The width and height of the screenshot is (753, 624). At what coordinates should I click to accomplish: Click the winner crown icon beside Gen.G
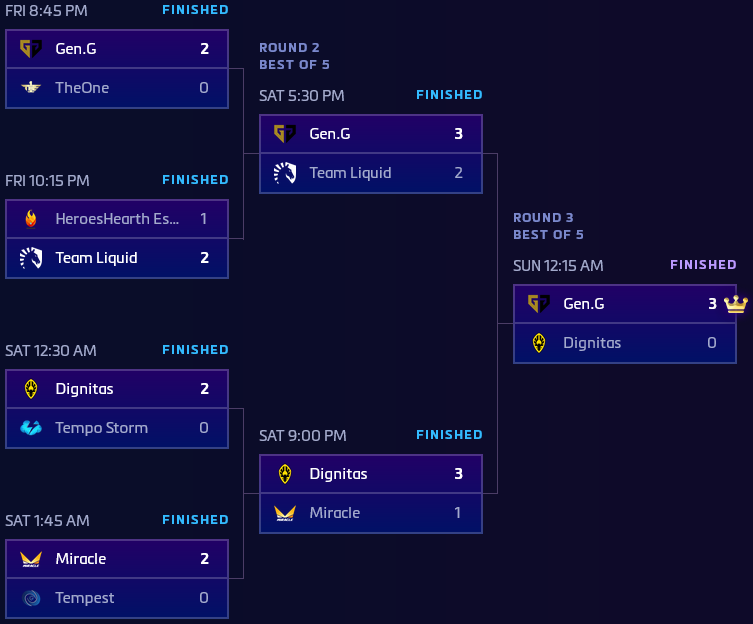(x=736, y=303)
